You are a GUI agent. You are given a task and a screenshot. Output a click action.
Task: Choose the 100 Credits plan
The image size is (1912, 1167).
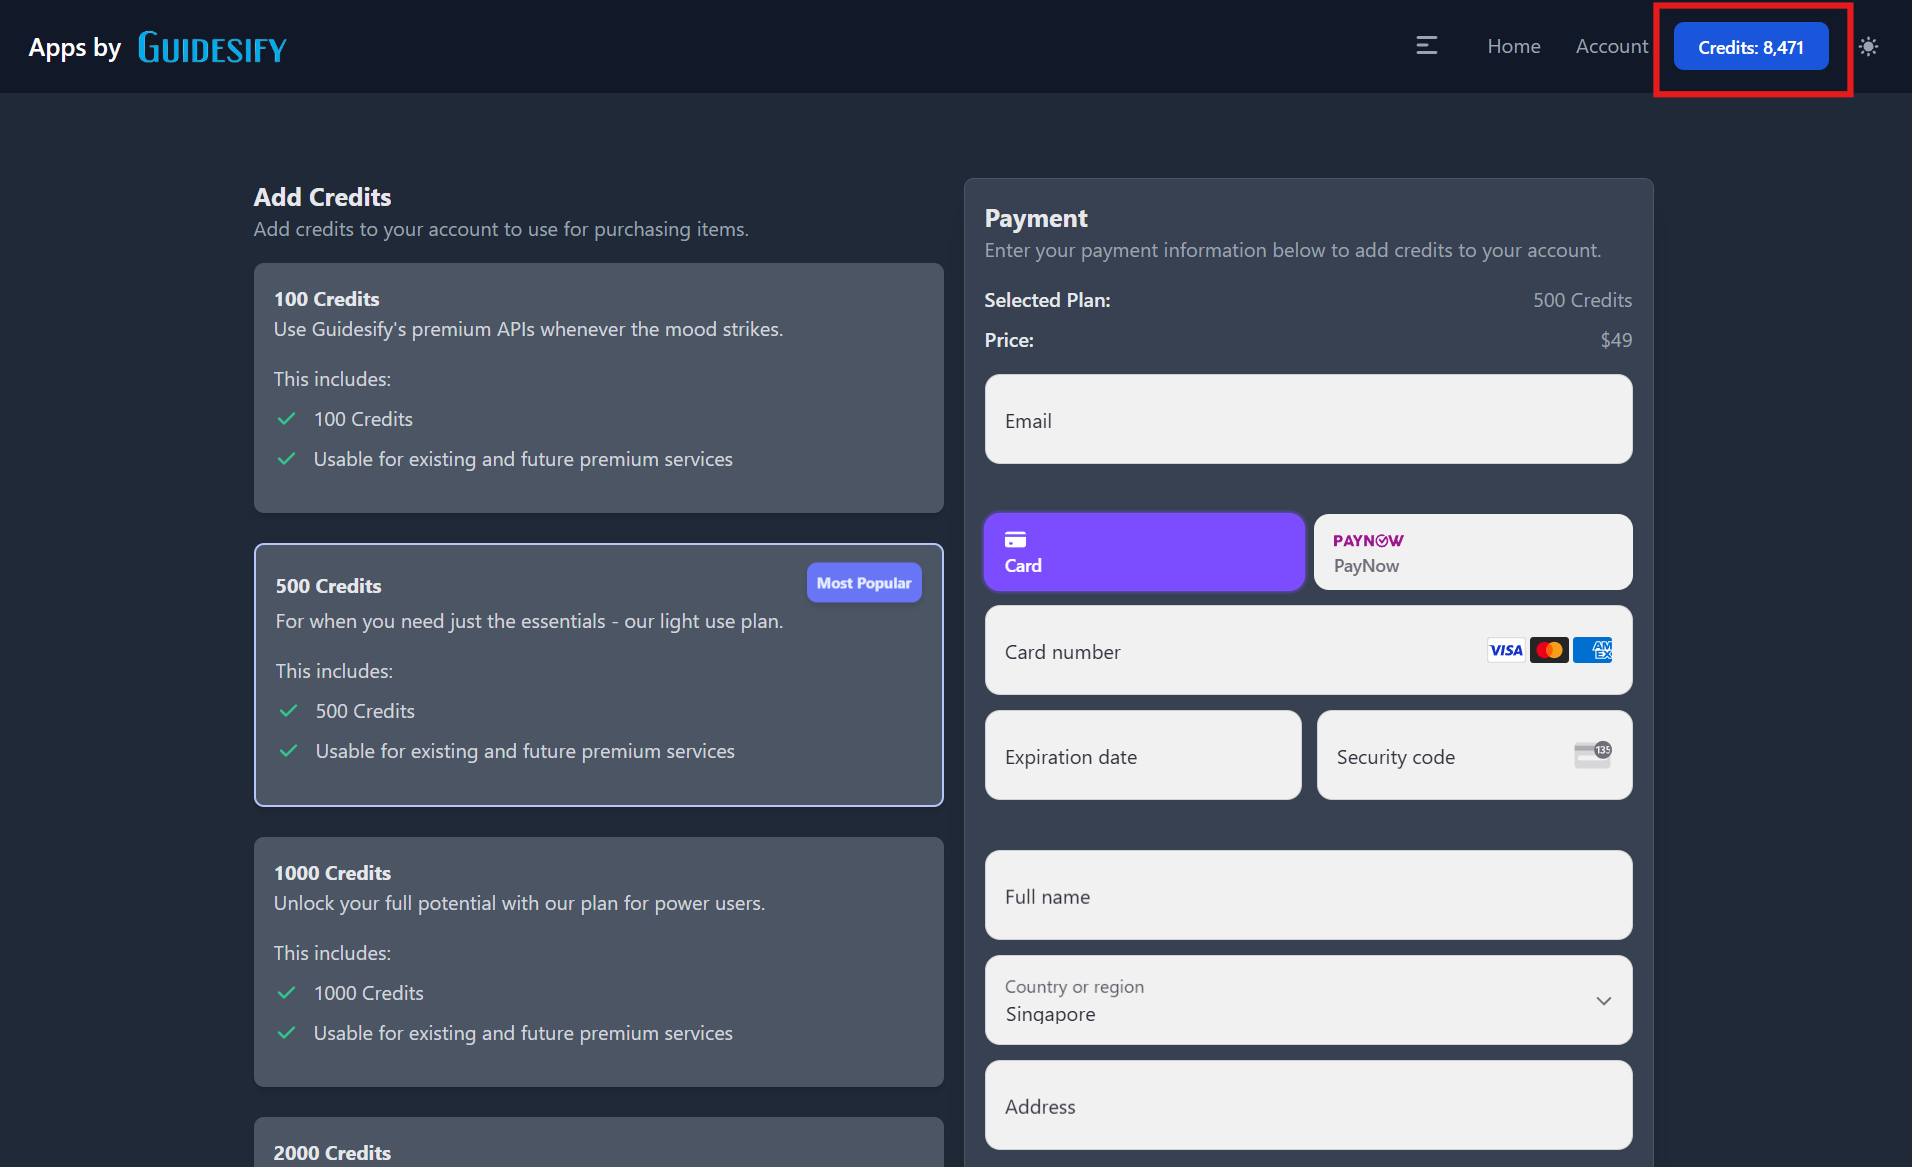click(x=598, y=388)
